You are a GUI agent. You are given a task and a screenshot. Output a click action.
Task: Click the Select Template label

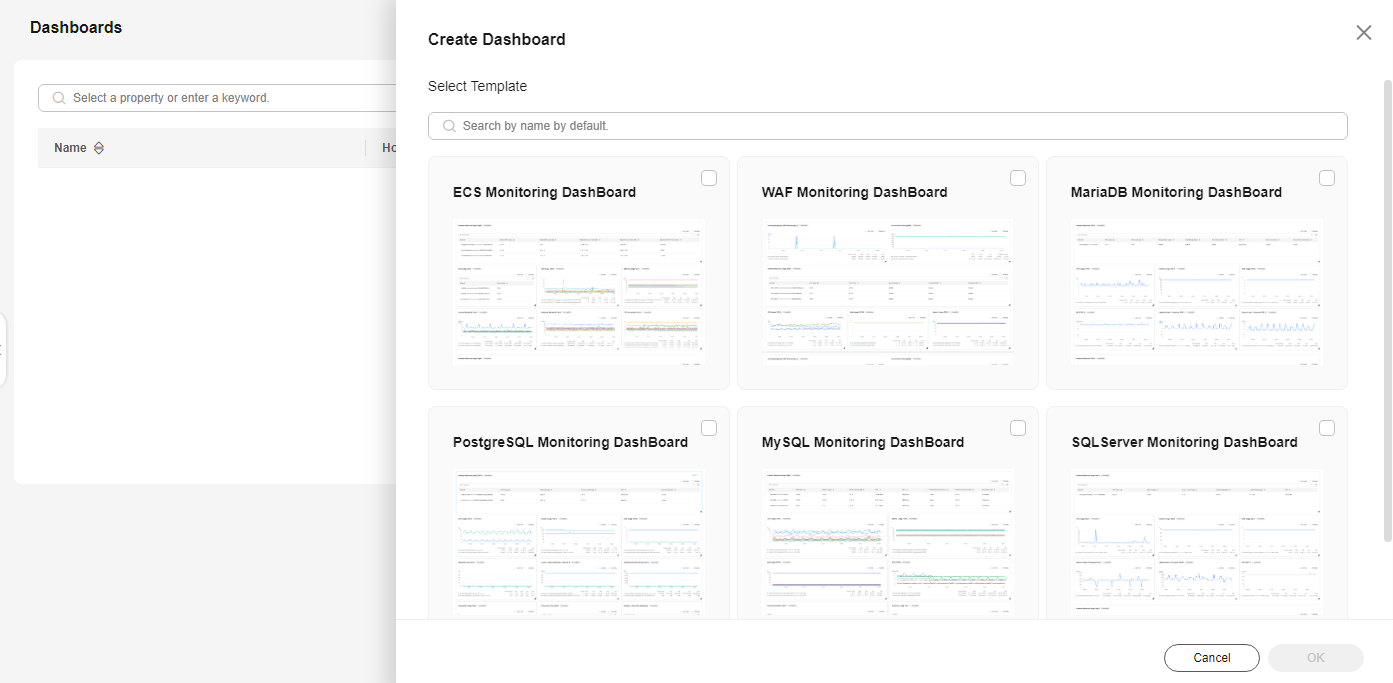[477, 86]
